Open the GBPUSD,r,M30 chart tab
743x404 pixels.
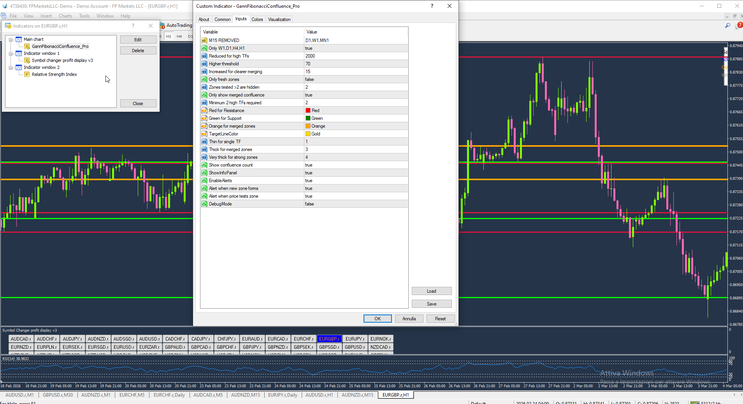57,395
